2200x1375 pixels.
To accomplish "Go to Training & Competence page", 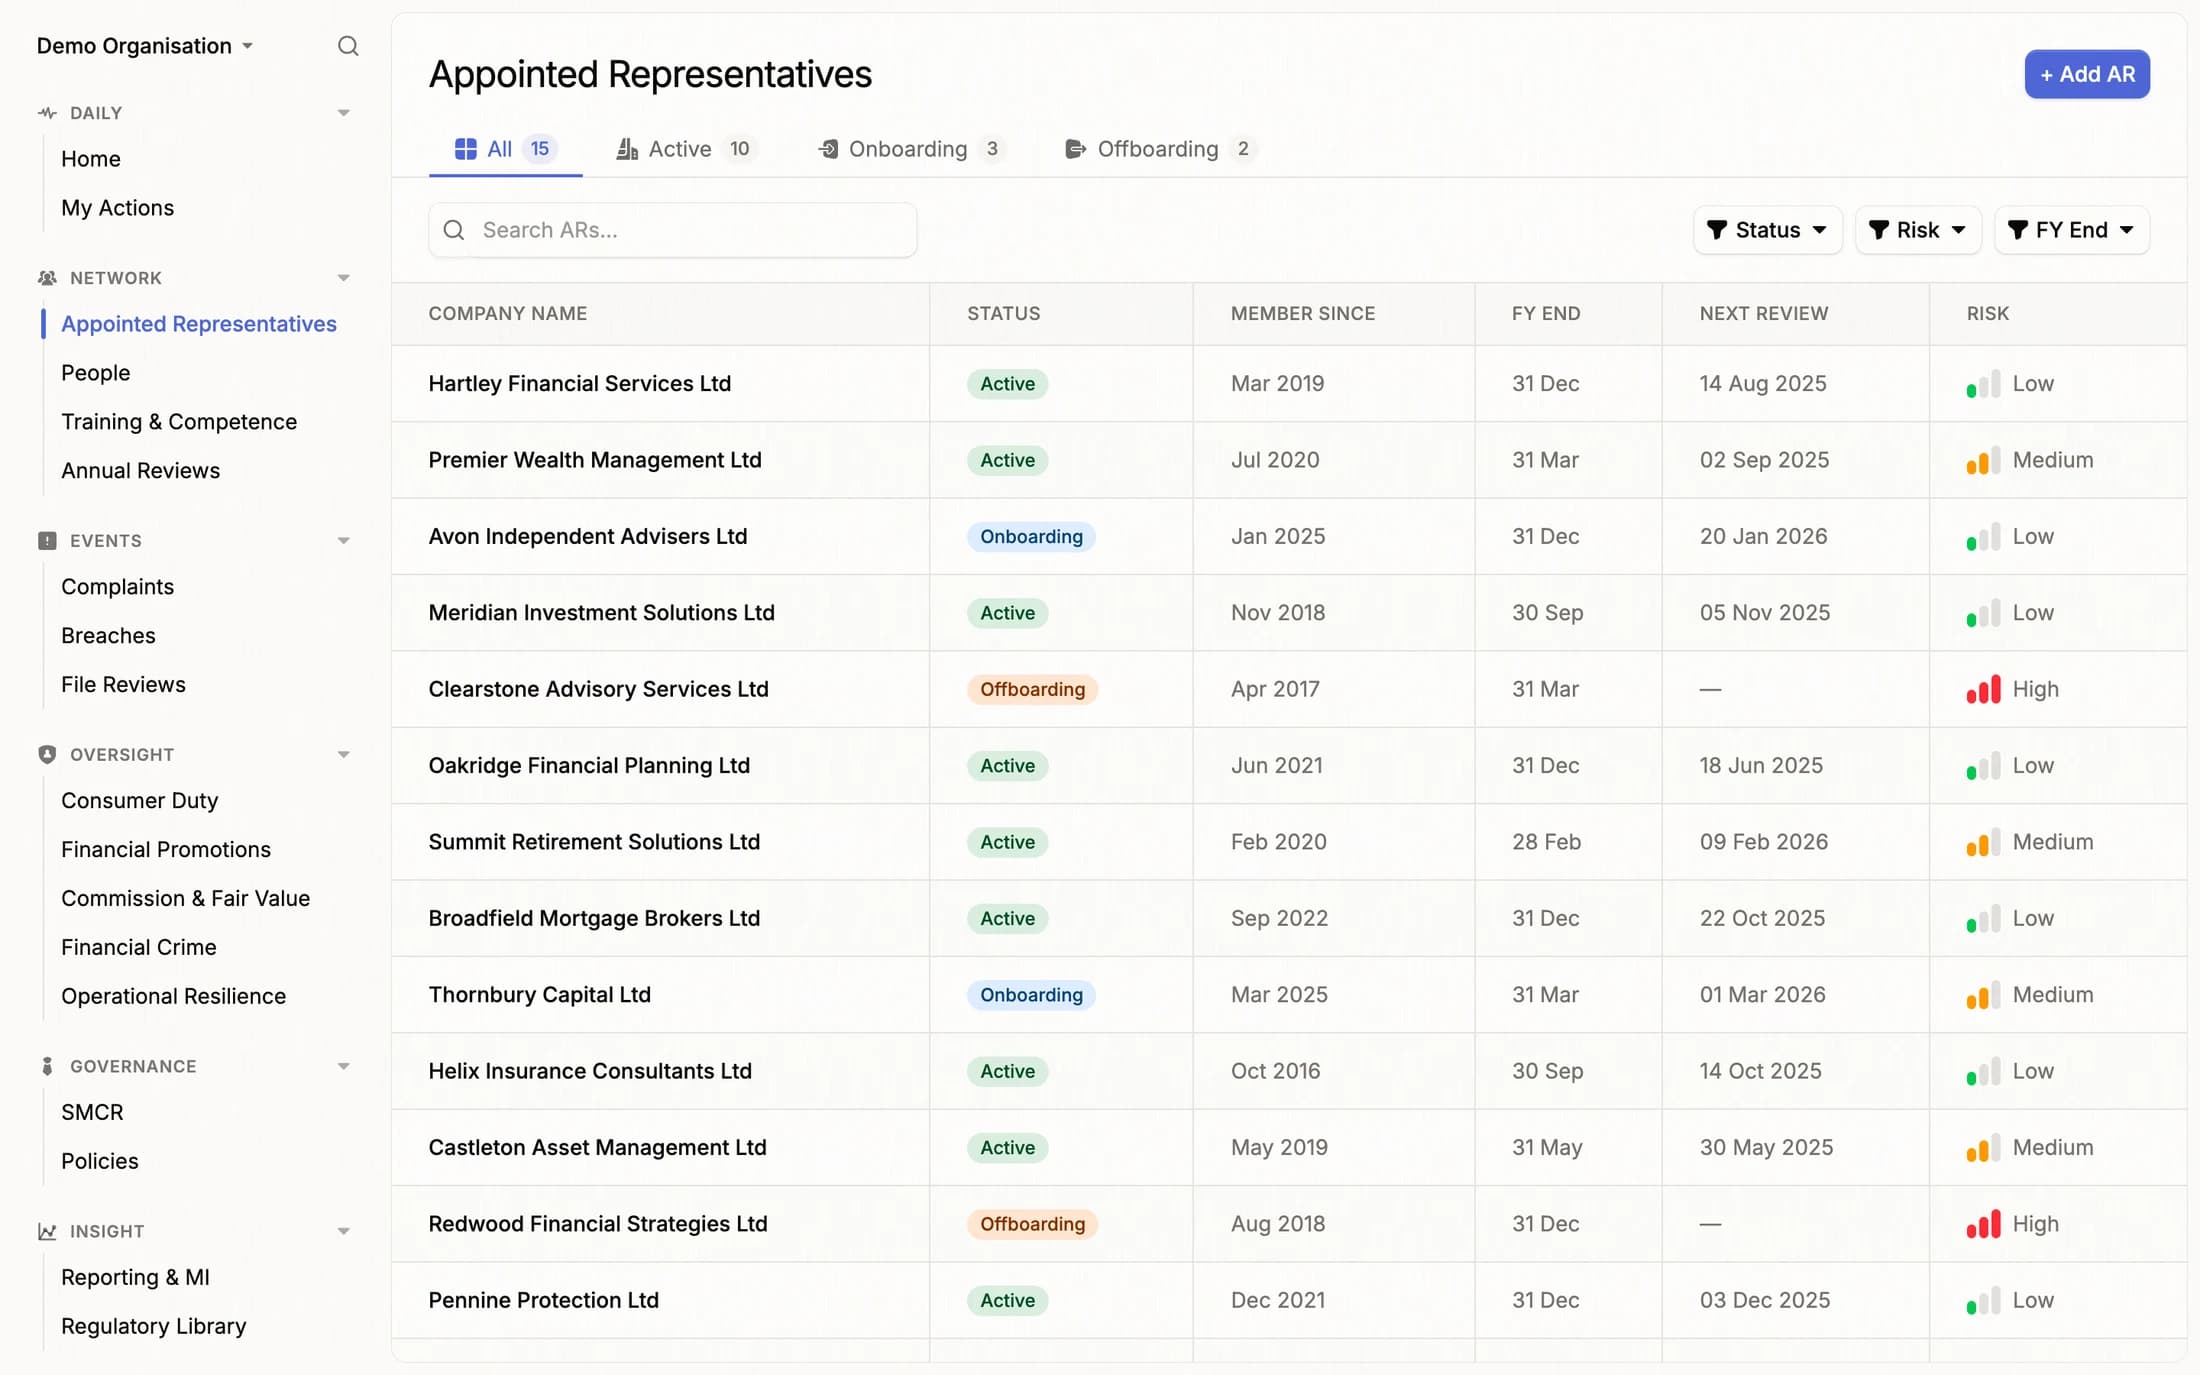I will click(179, 422).
